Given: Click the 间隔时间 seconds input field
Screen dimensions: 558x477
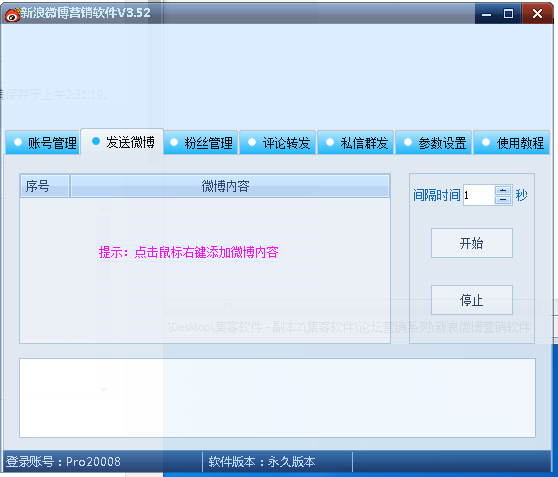Looking at the screenshot, I should (x=479, y=195).
